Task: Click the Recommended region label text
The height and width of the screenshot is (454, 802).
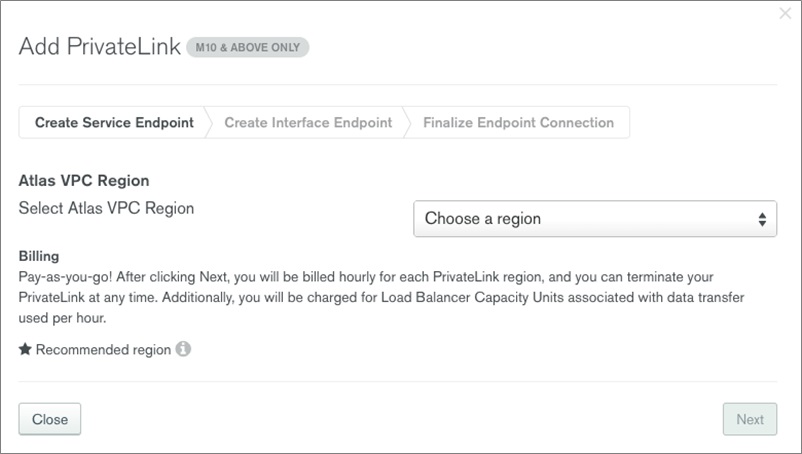Action: click(103, 350)
